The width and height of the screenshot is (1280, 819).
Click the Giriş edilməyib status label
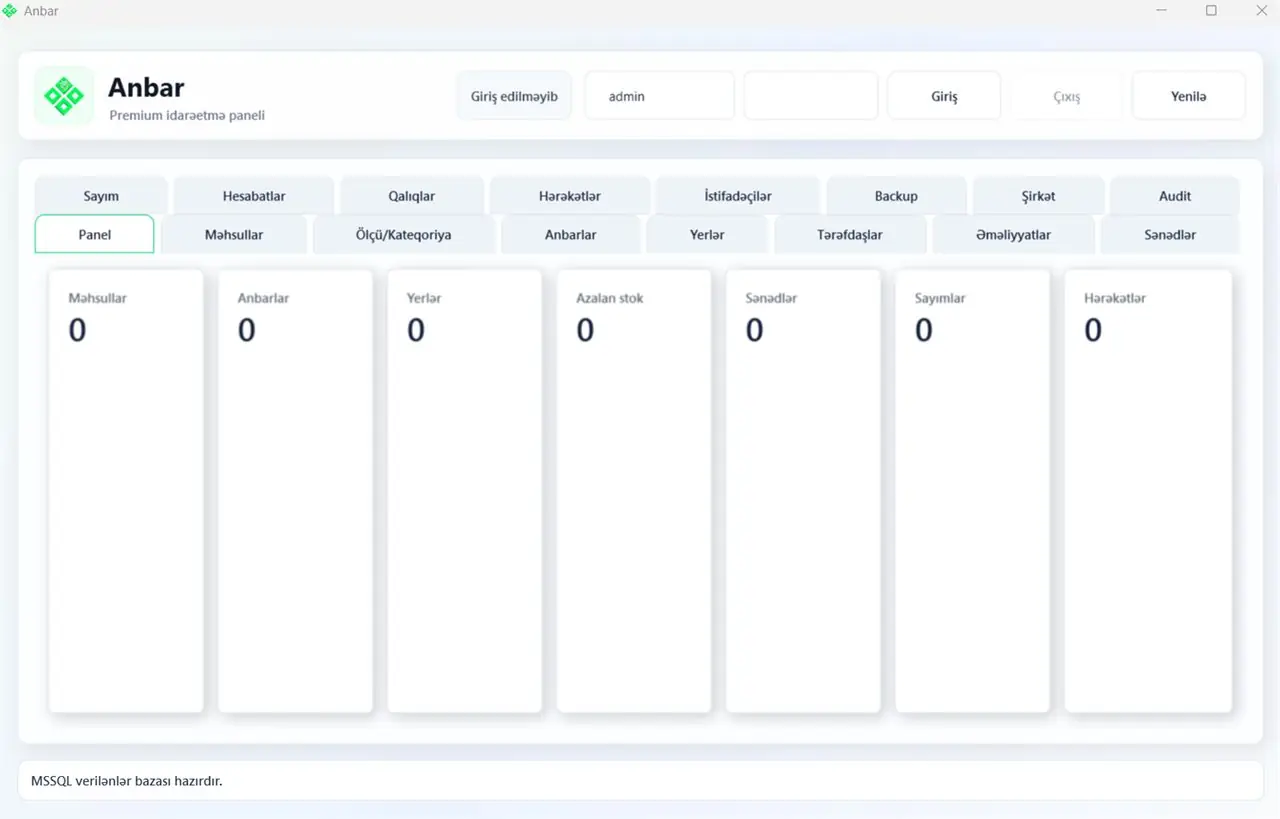[x=514, y=96]
